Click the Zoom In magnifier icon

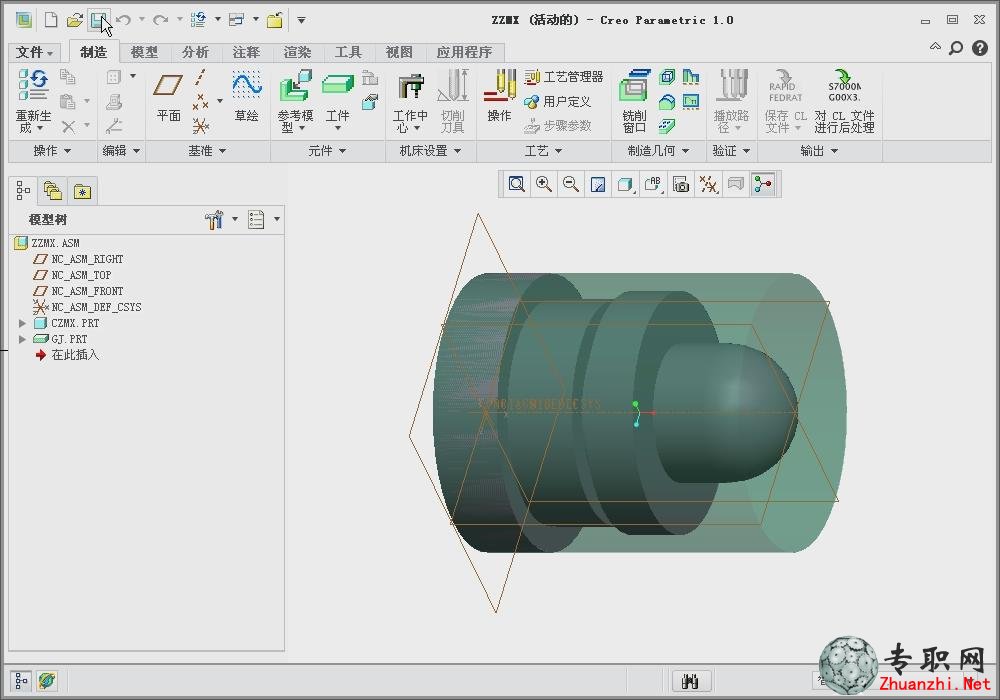coord(543,185)
